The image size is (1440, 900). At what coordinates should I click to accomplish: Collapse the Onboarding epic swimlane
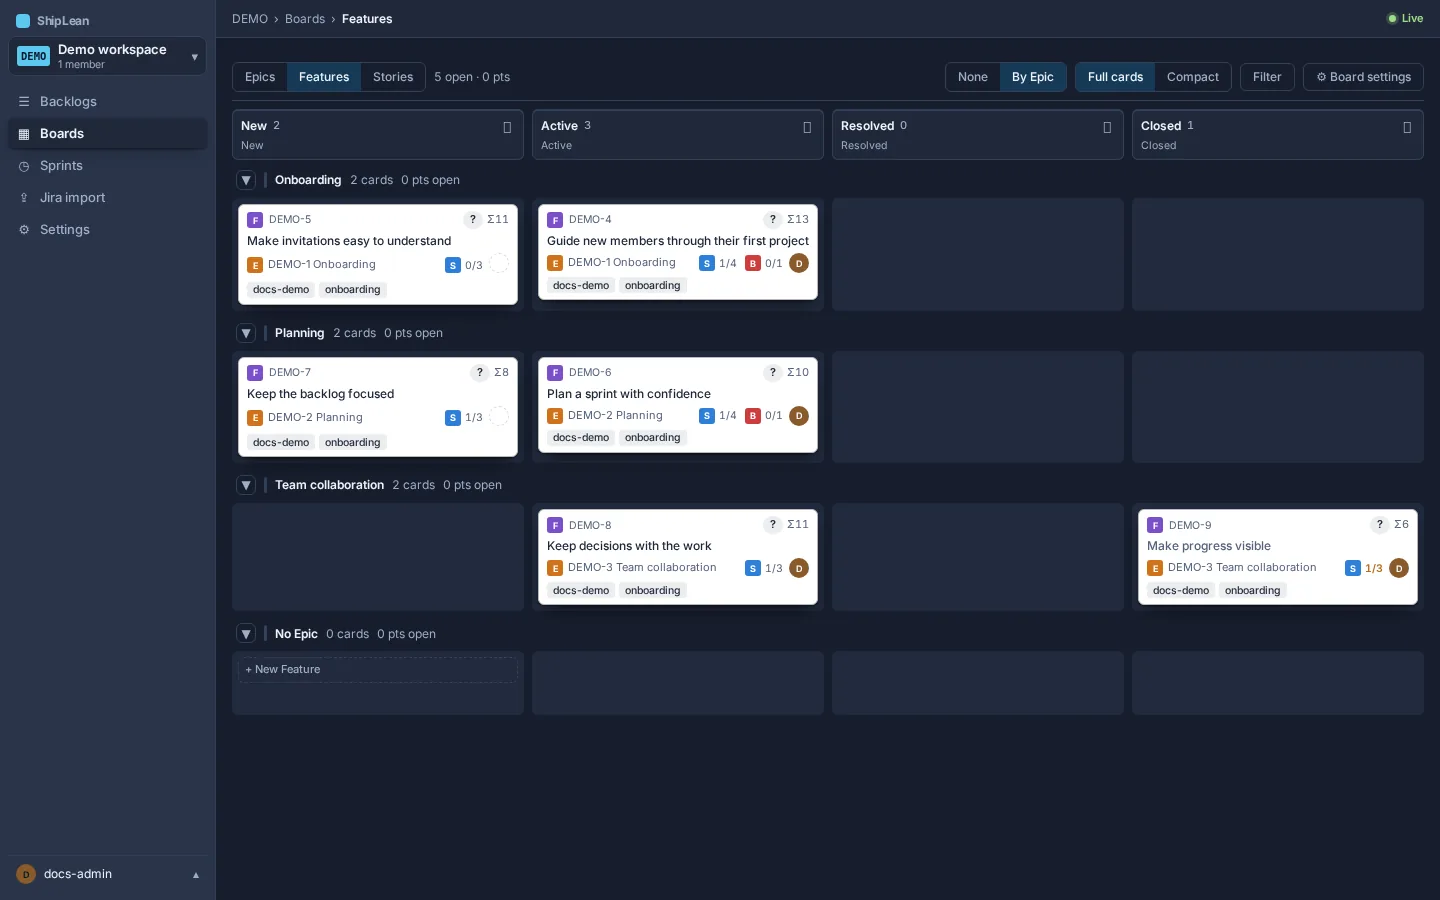click(x=246, y=180)
